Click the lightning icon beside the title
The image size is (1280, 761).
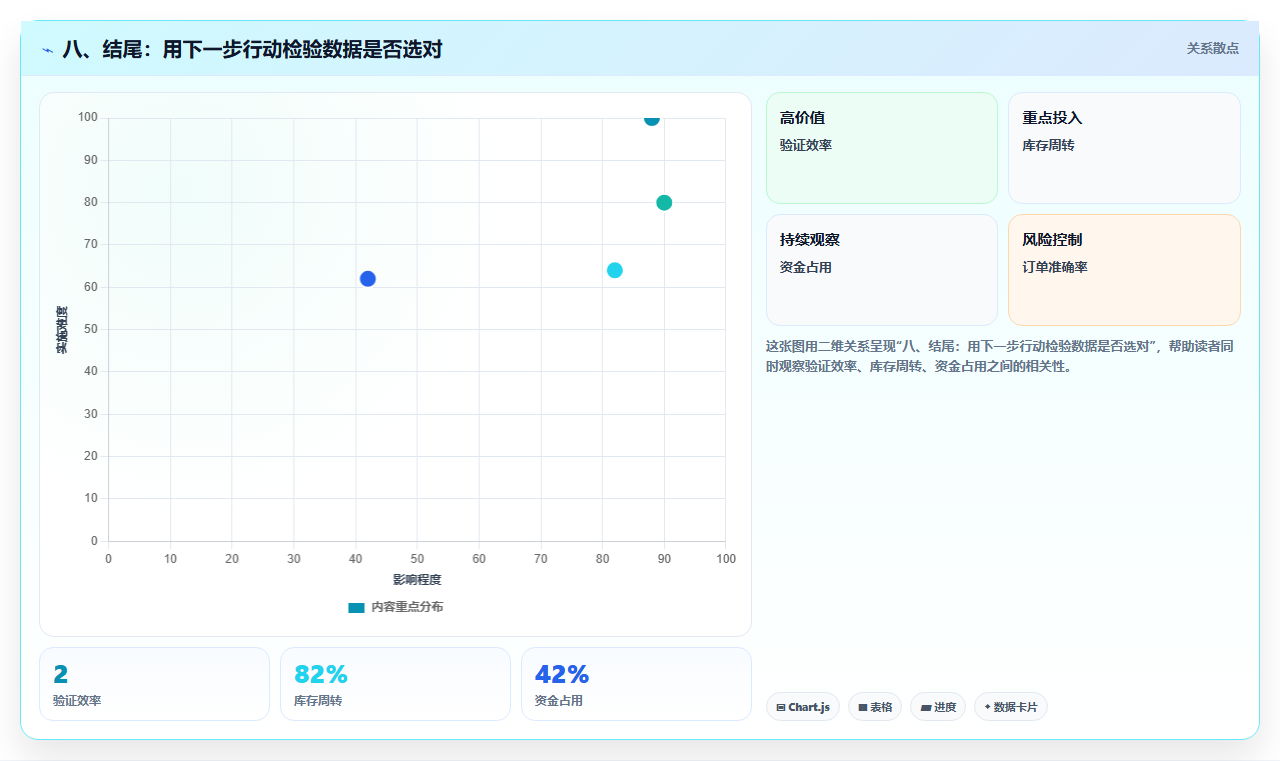47,49
